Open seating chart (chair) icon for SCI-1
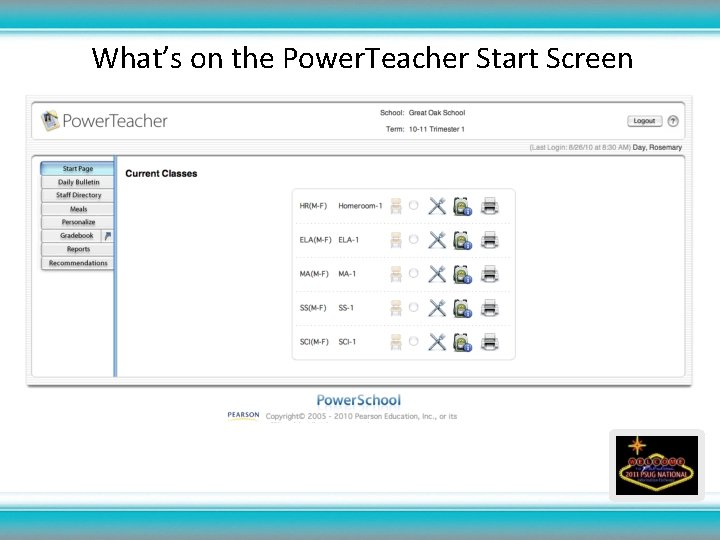The height and width of the screenshot is (540, 720). click(396, 342)
